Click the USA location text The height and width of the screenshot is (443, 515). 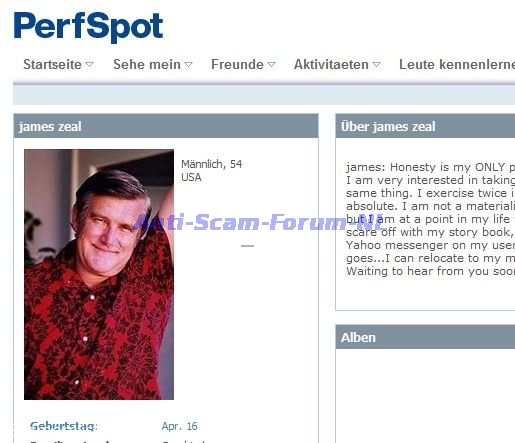(x=191, y=177)
